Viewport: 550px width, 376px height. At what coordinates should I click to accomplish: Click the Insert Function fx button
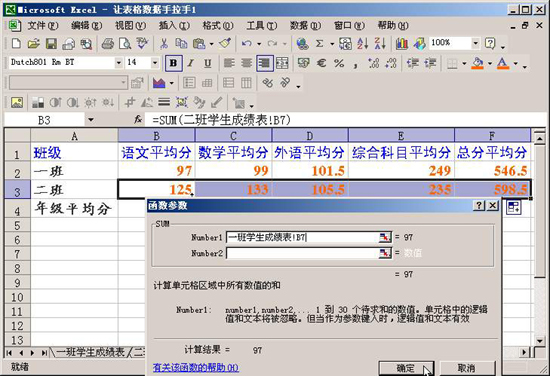138,120
